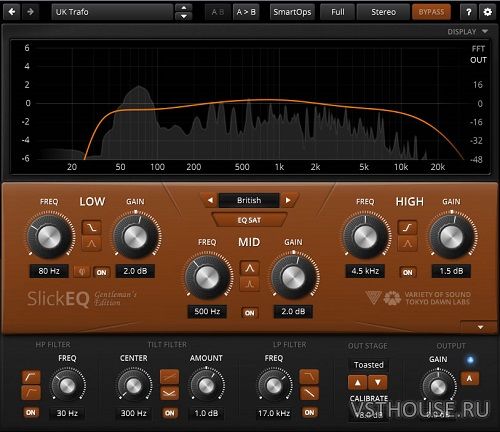This screenshot has width=500, height=432.
Task: Toggle LP filter ON switch
Action: coord(309,412)
